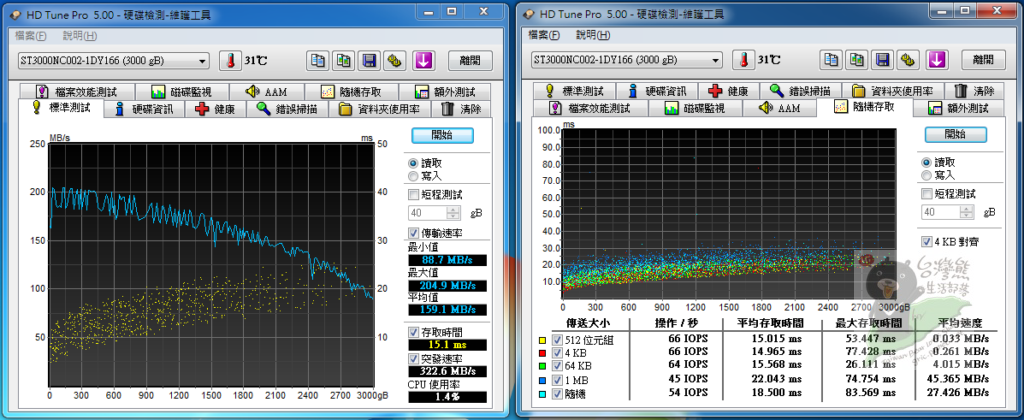Uncheck the 4 KB 對齊 checkbox
The width and height of the screenshot is (1024, 420).
927,242
